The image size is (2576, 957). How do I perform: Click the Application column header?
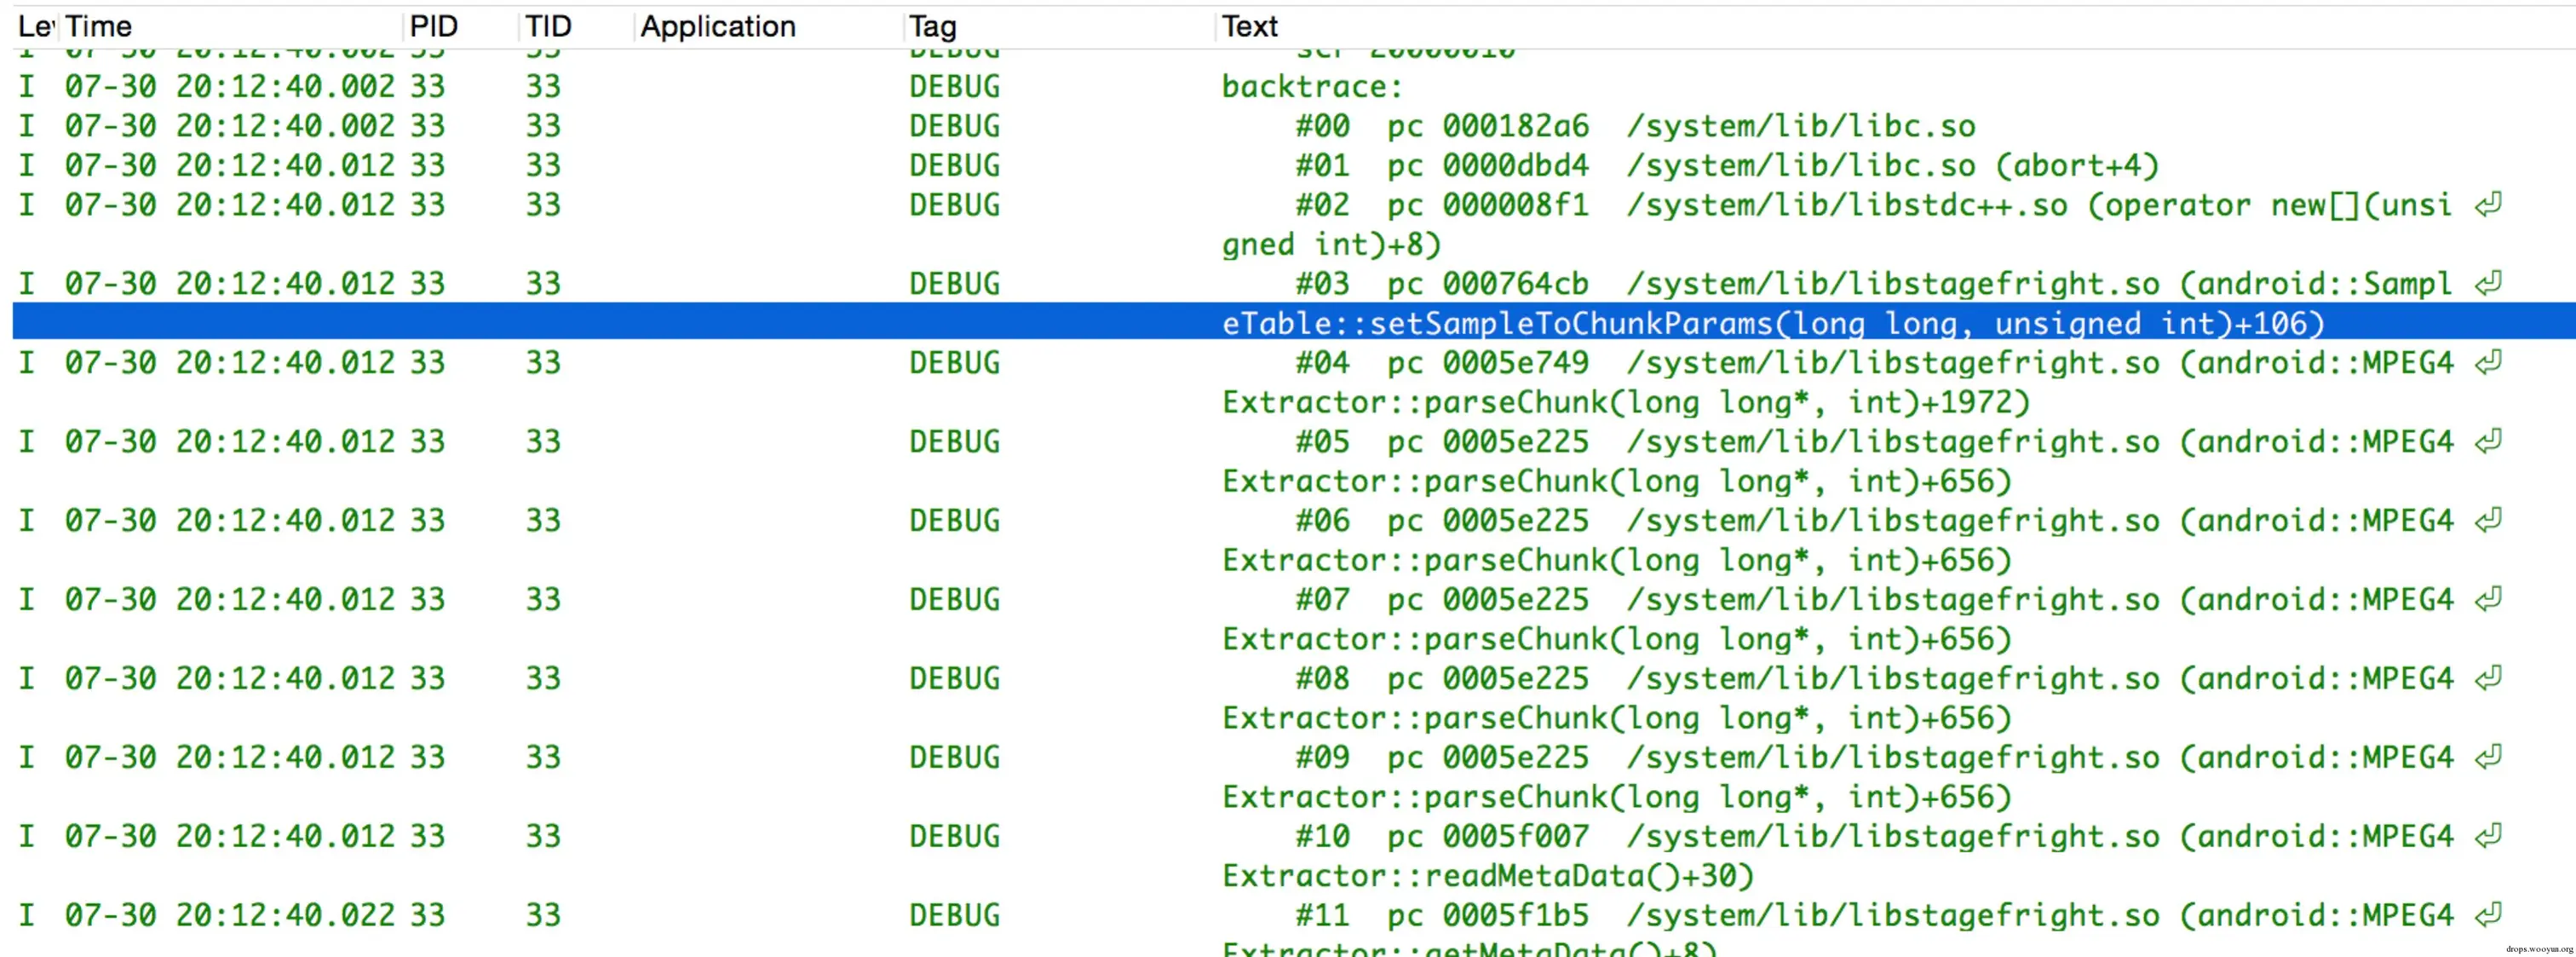718,26
